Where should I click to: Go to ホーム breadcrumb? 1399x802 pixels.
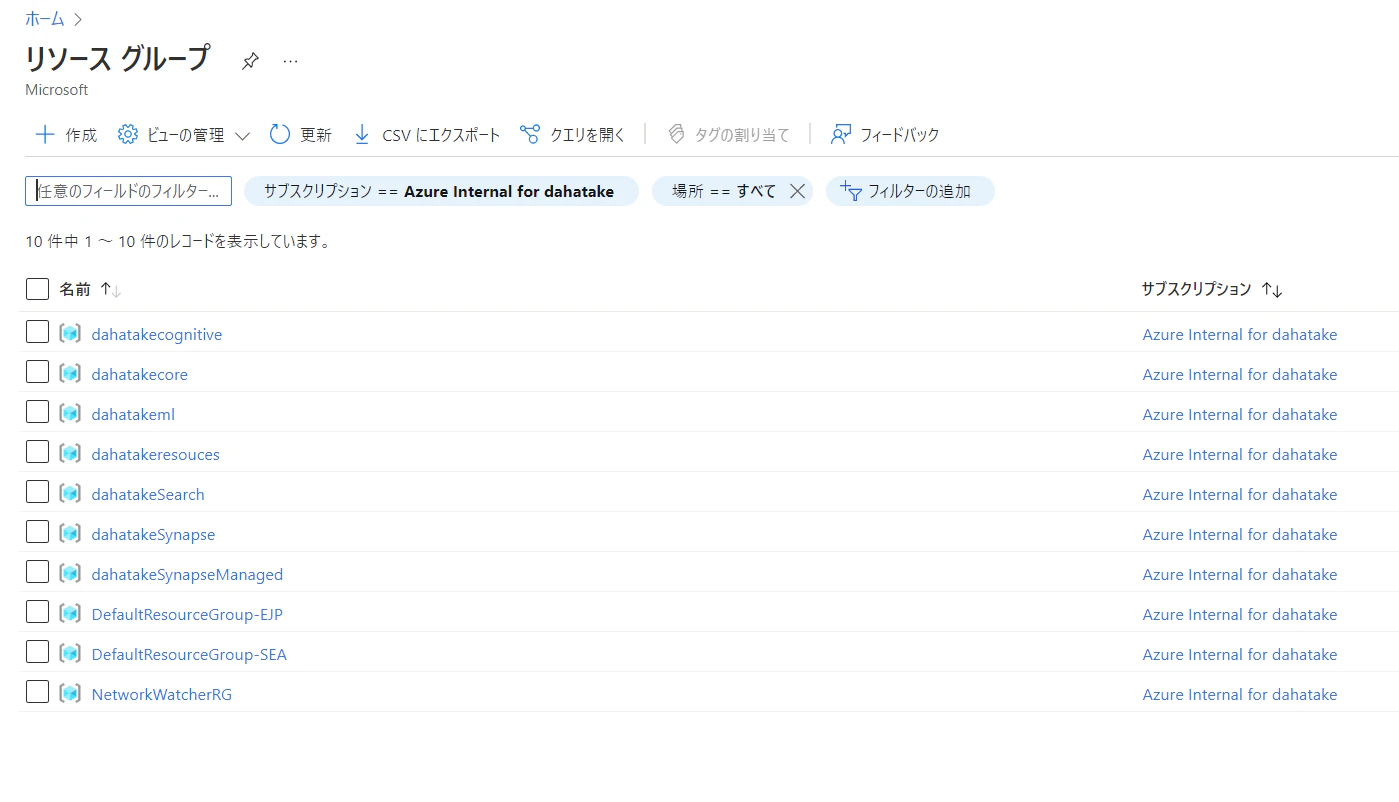click(x=45, y=19)
